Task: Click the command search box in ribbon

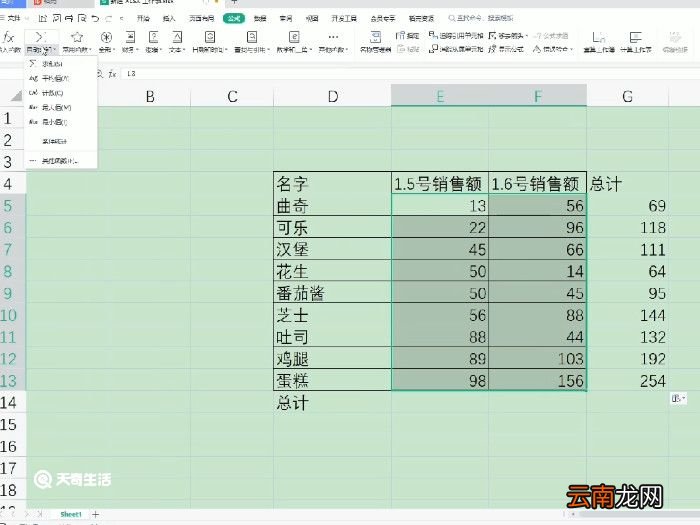Action: coord(481,18)
